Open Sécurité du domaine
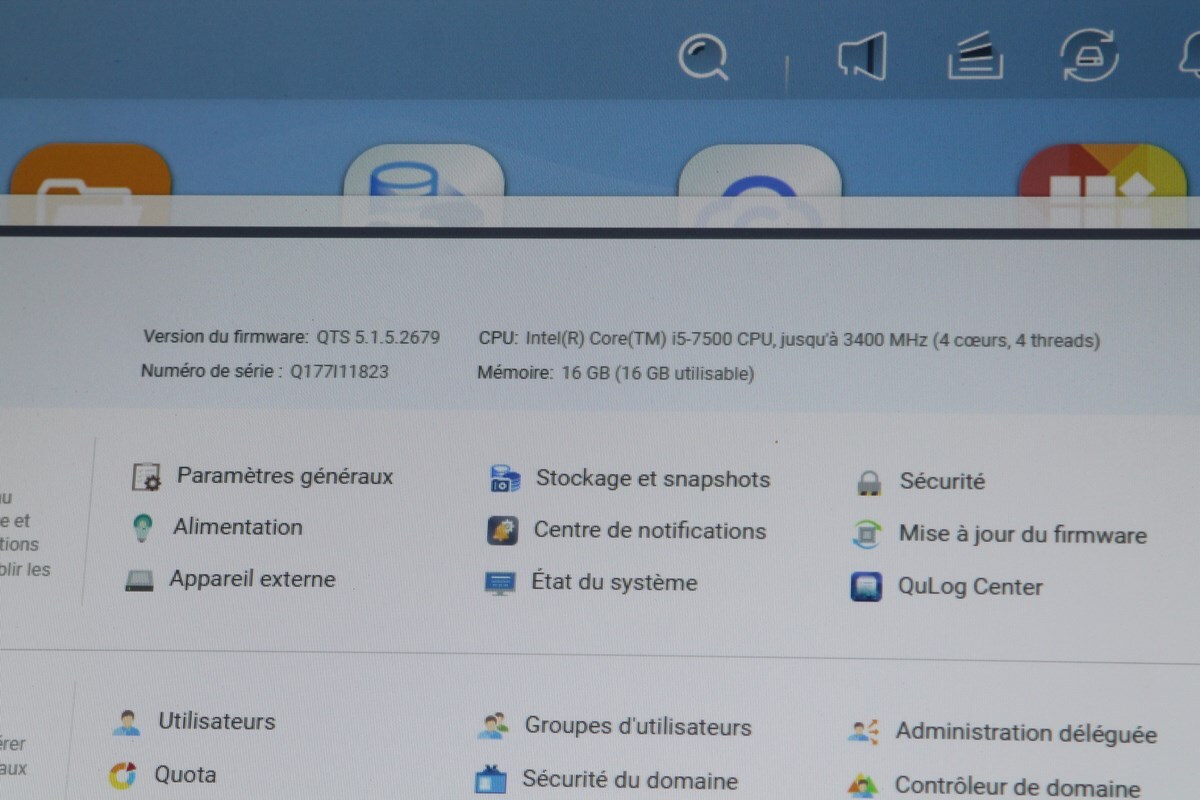 (x=630, y=780)
